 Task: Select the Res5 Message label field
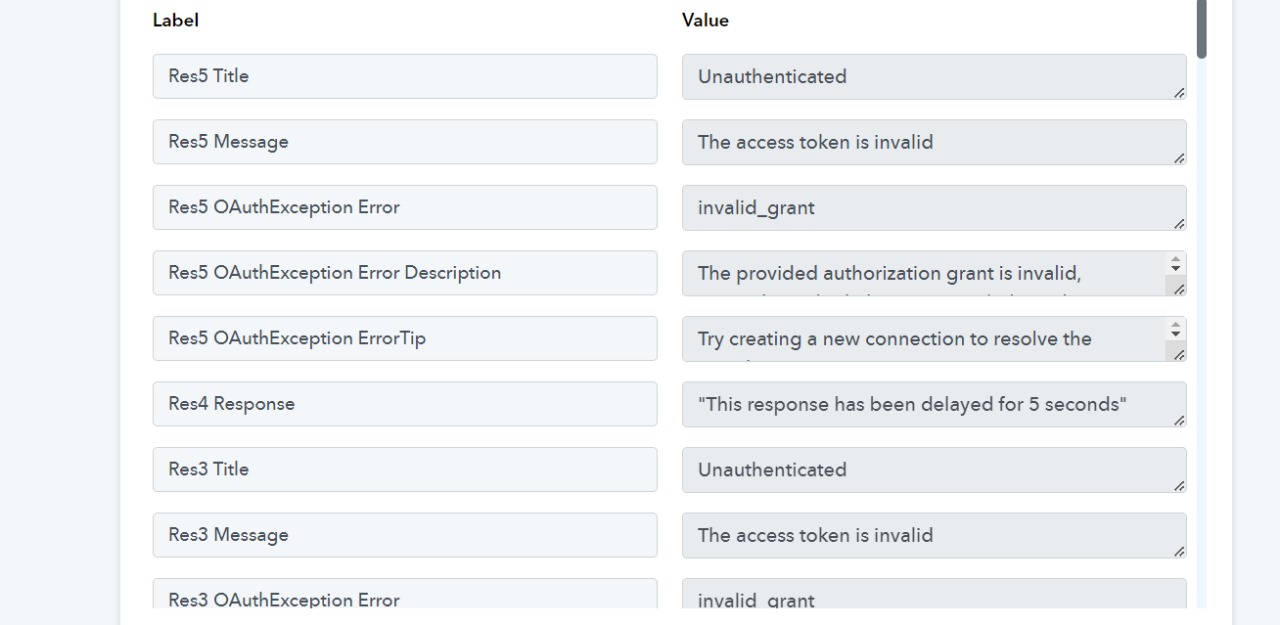(405, 142)
